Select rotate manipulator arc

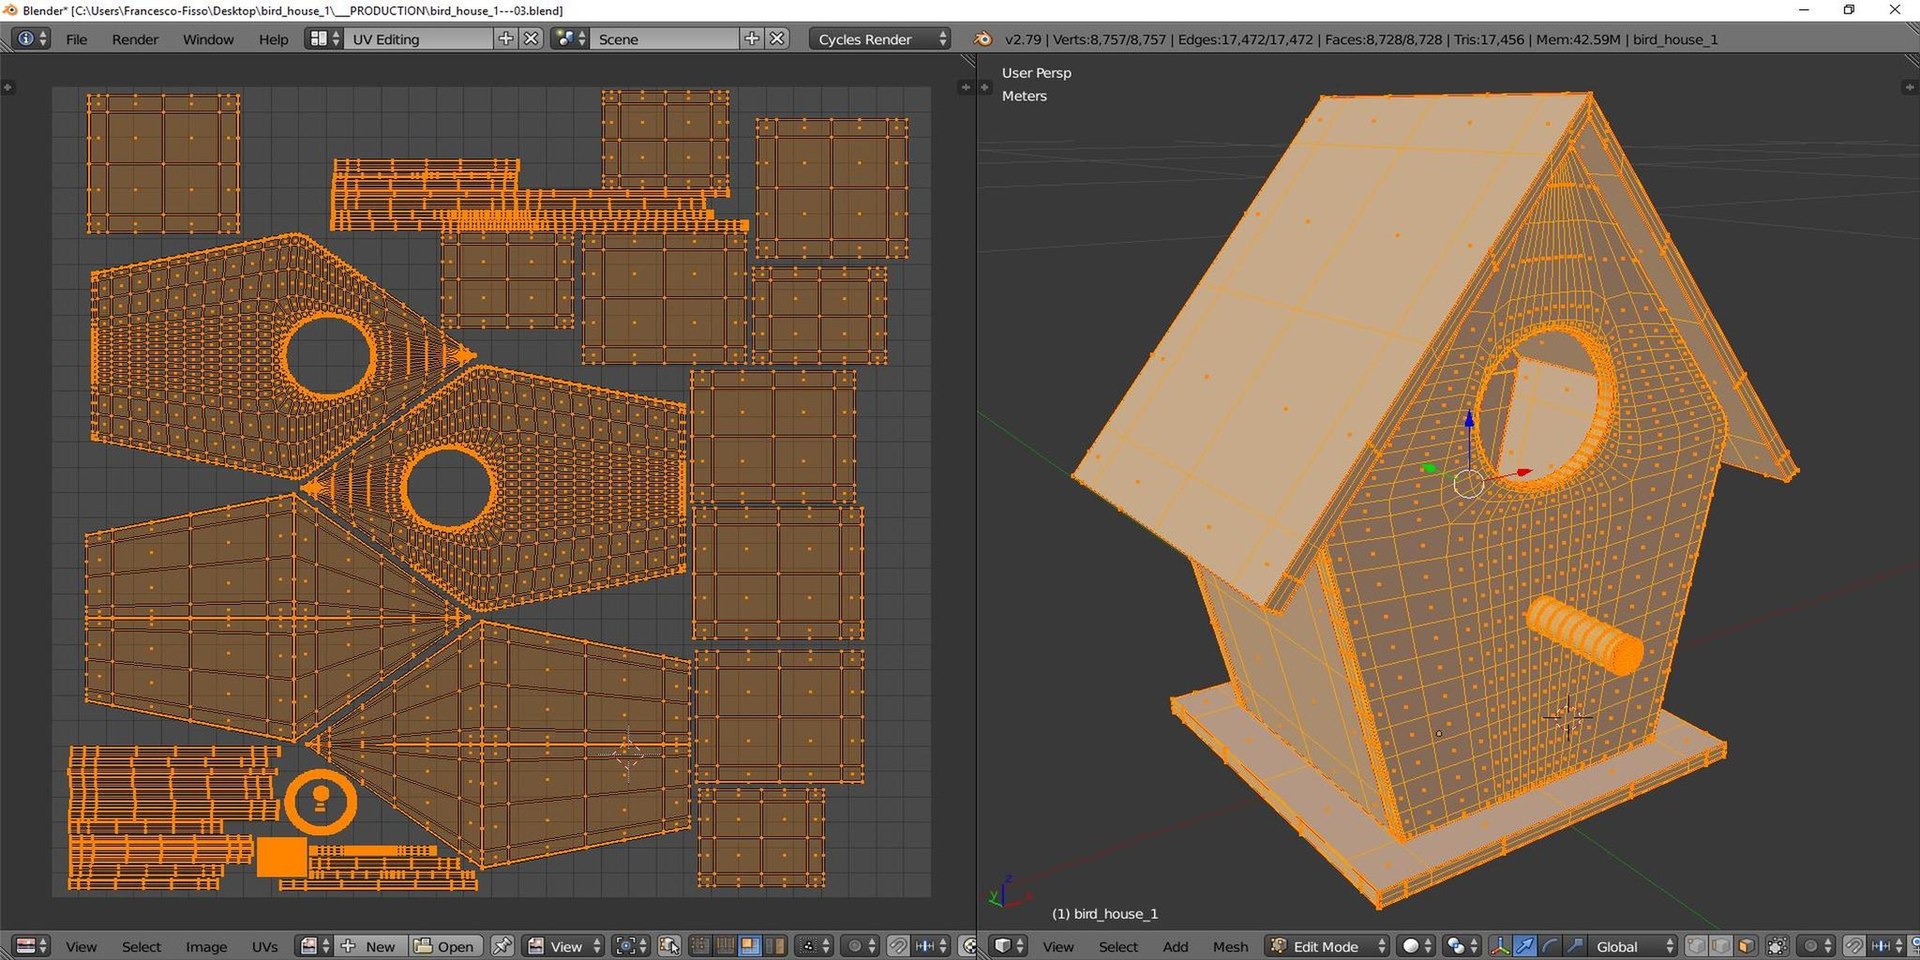[x=1550, y=946]
